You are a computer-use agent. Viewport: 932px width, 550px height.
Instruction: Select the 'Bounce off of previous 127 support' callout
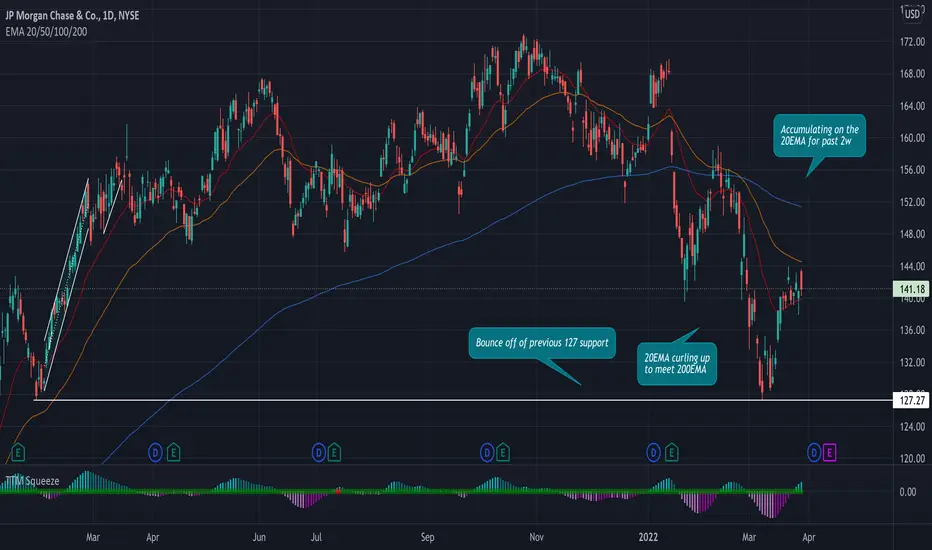point(541,343)
